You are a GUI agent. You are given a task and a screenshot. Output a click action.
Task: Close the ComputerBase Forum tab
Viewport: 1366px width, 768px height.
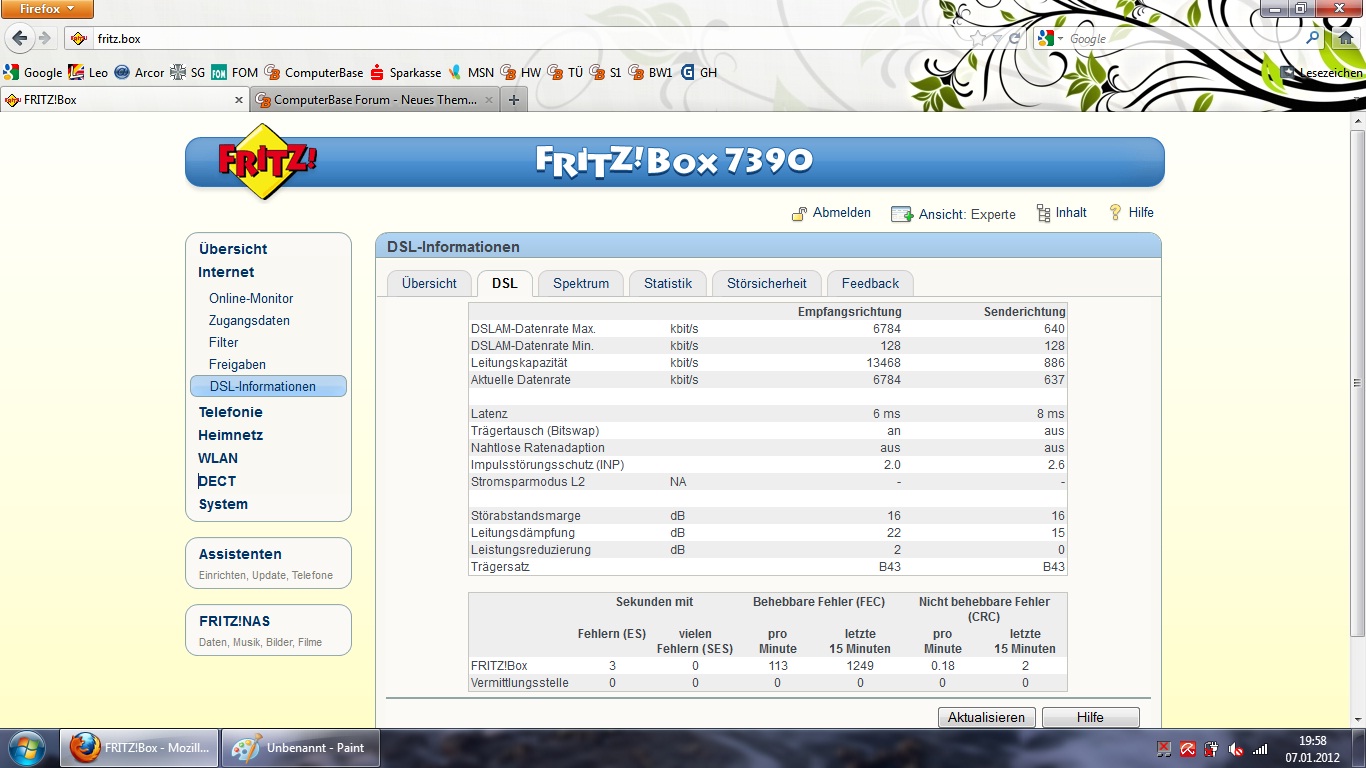[490, 100]
